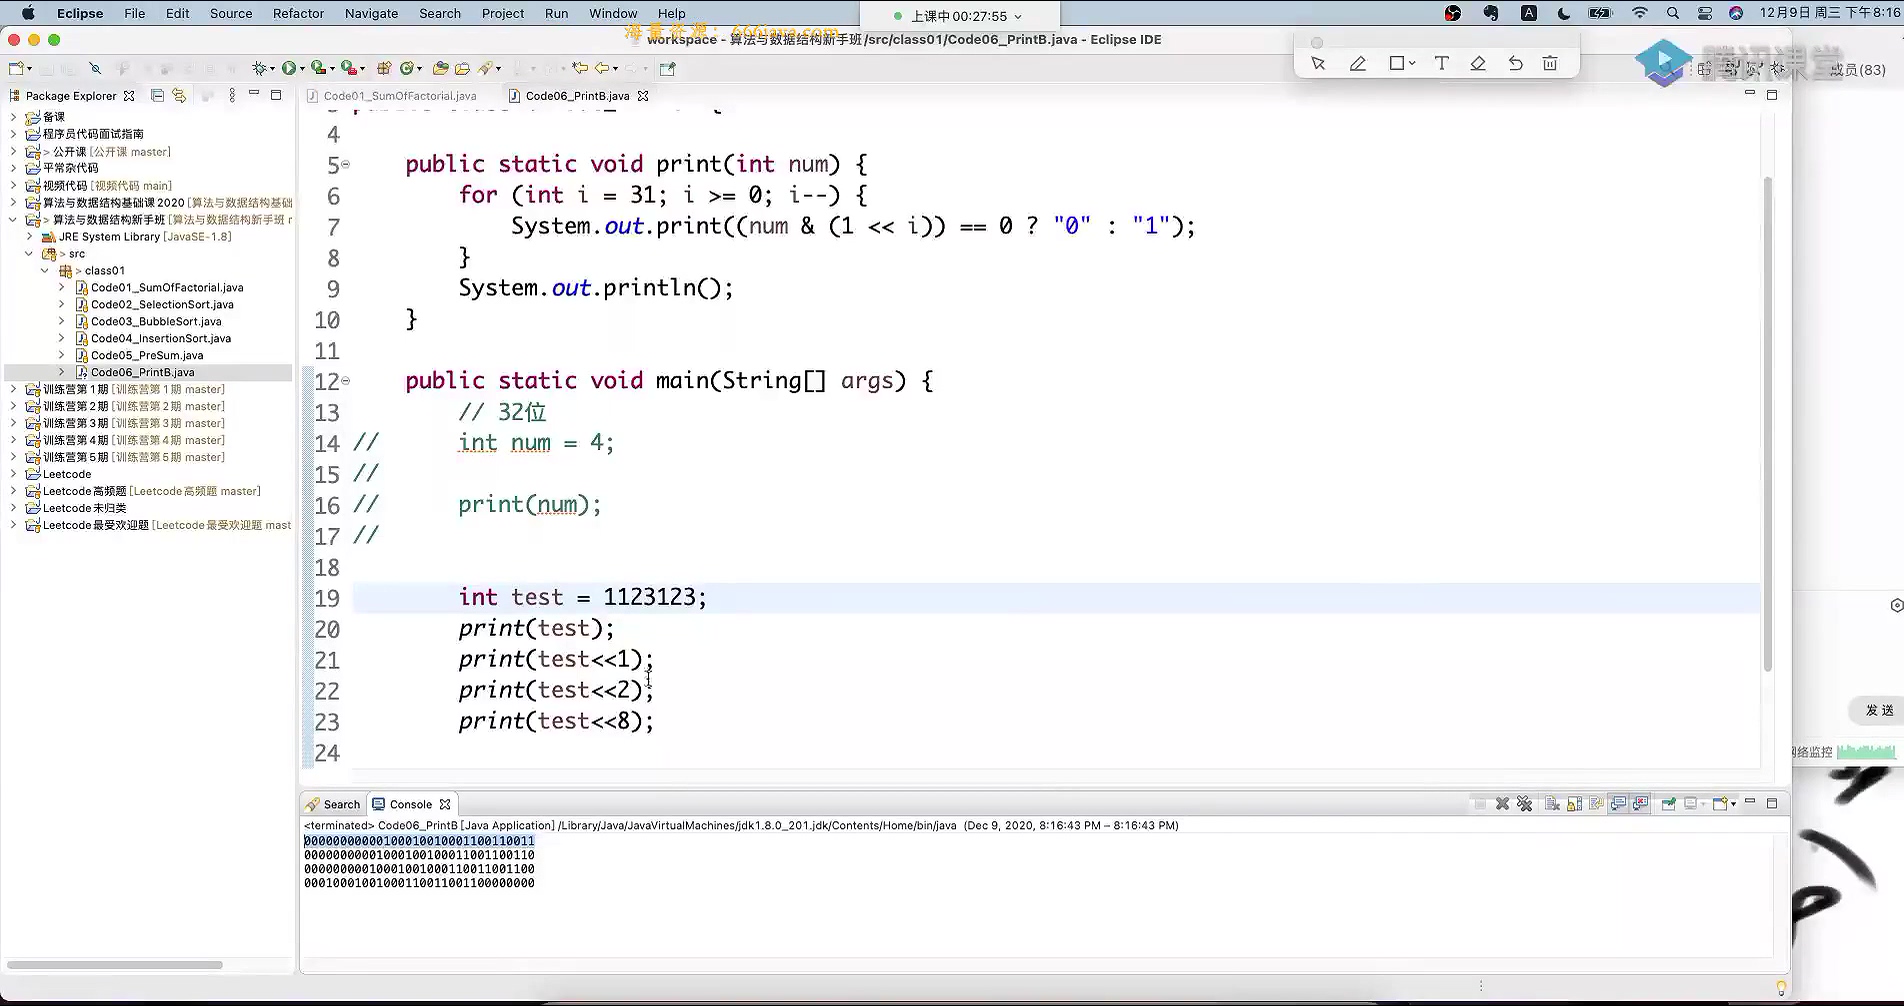Collapse the class01 package node
The height and width of the screenshot is (1006, 1904).
point(45,271)
